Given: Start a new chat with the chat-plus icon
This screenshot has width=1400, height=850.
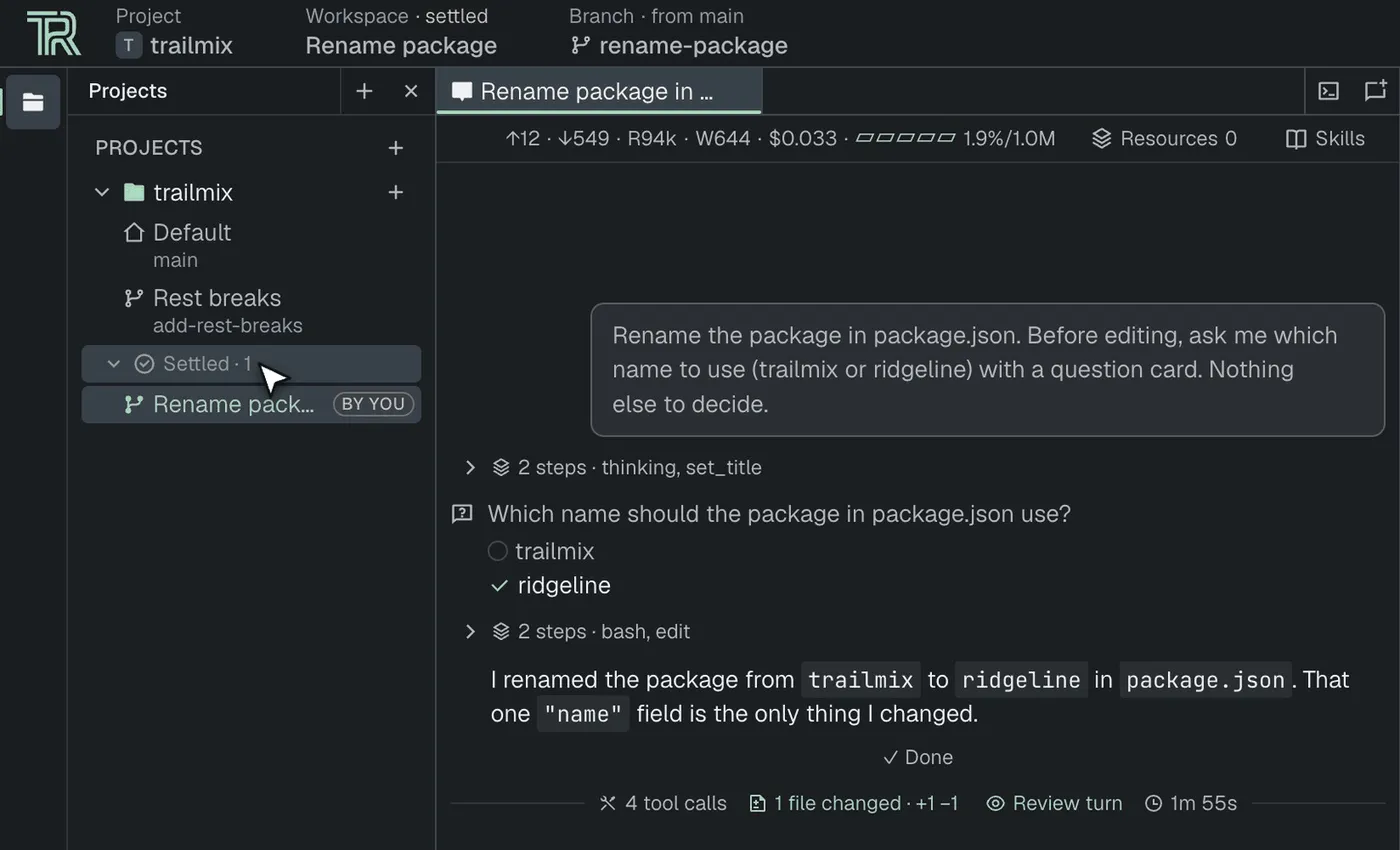Looking at the screenshot, I should 1376,91.
